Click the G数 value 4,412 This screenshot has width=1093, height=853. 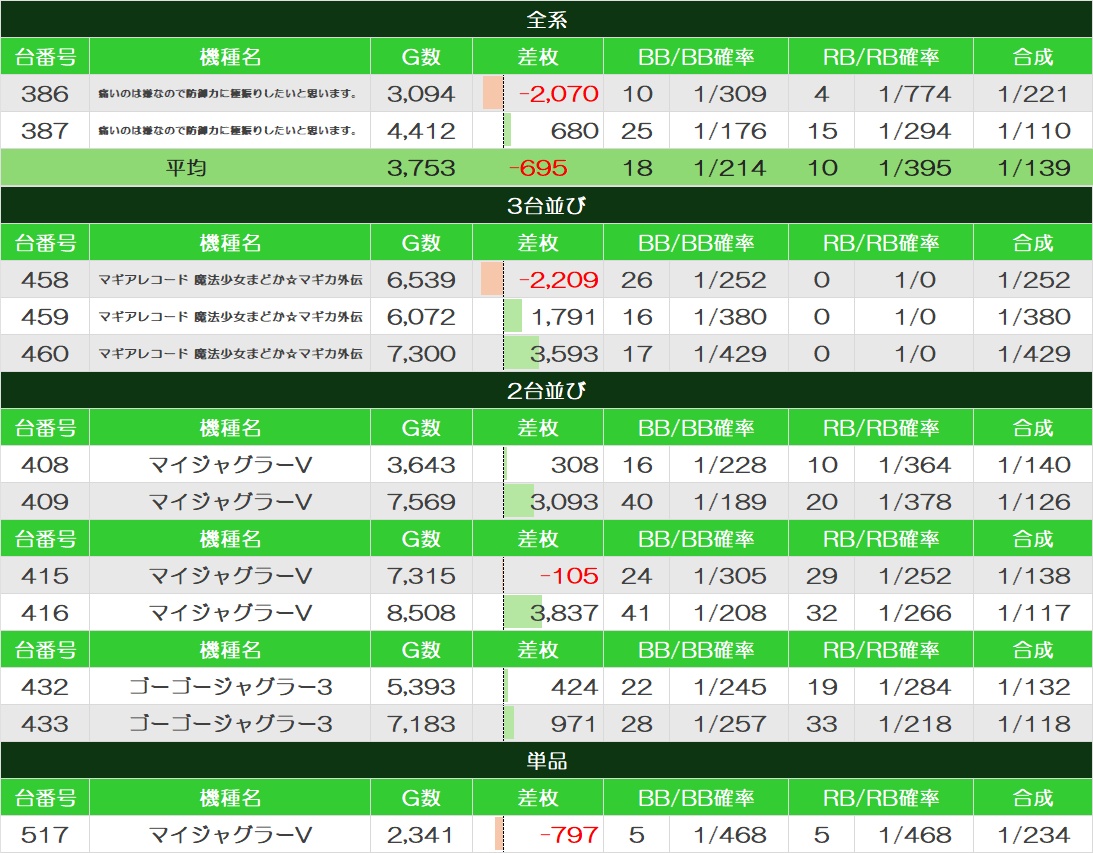click(x=421, y=130)
